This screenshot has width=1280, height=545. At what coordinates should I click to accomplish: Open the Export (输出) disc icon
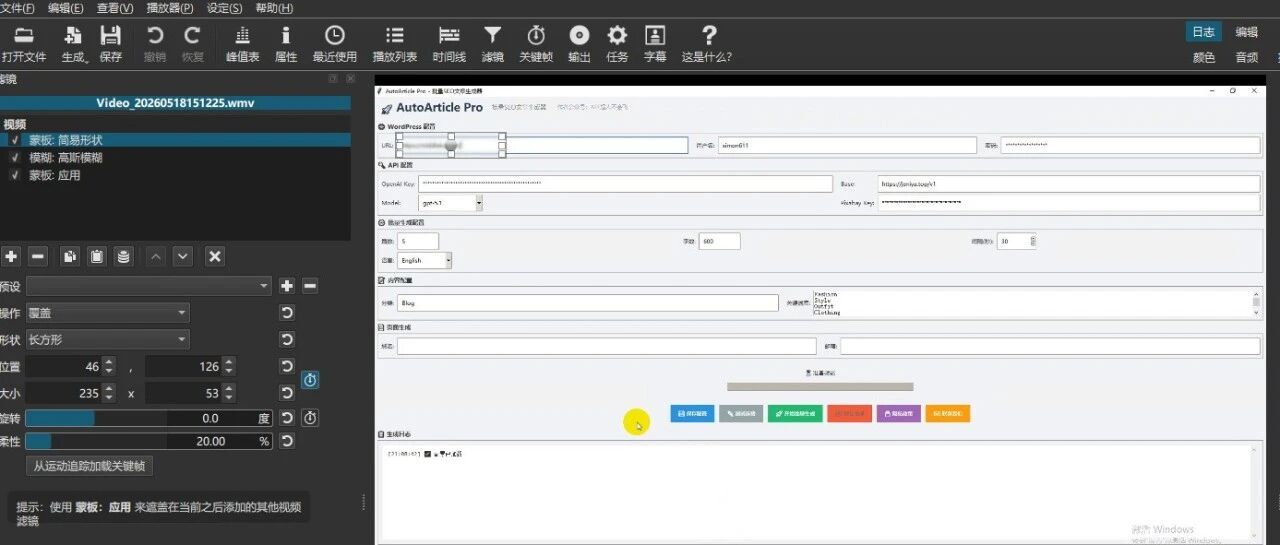tap(579, 44)
